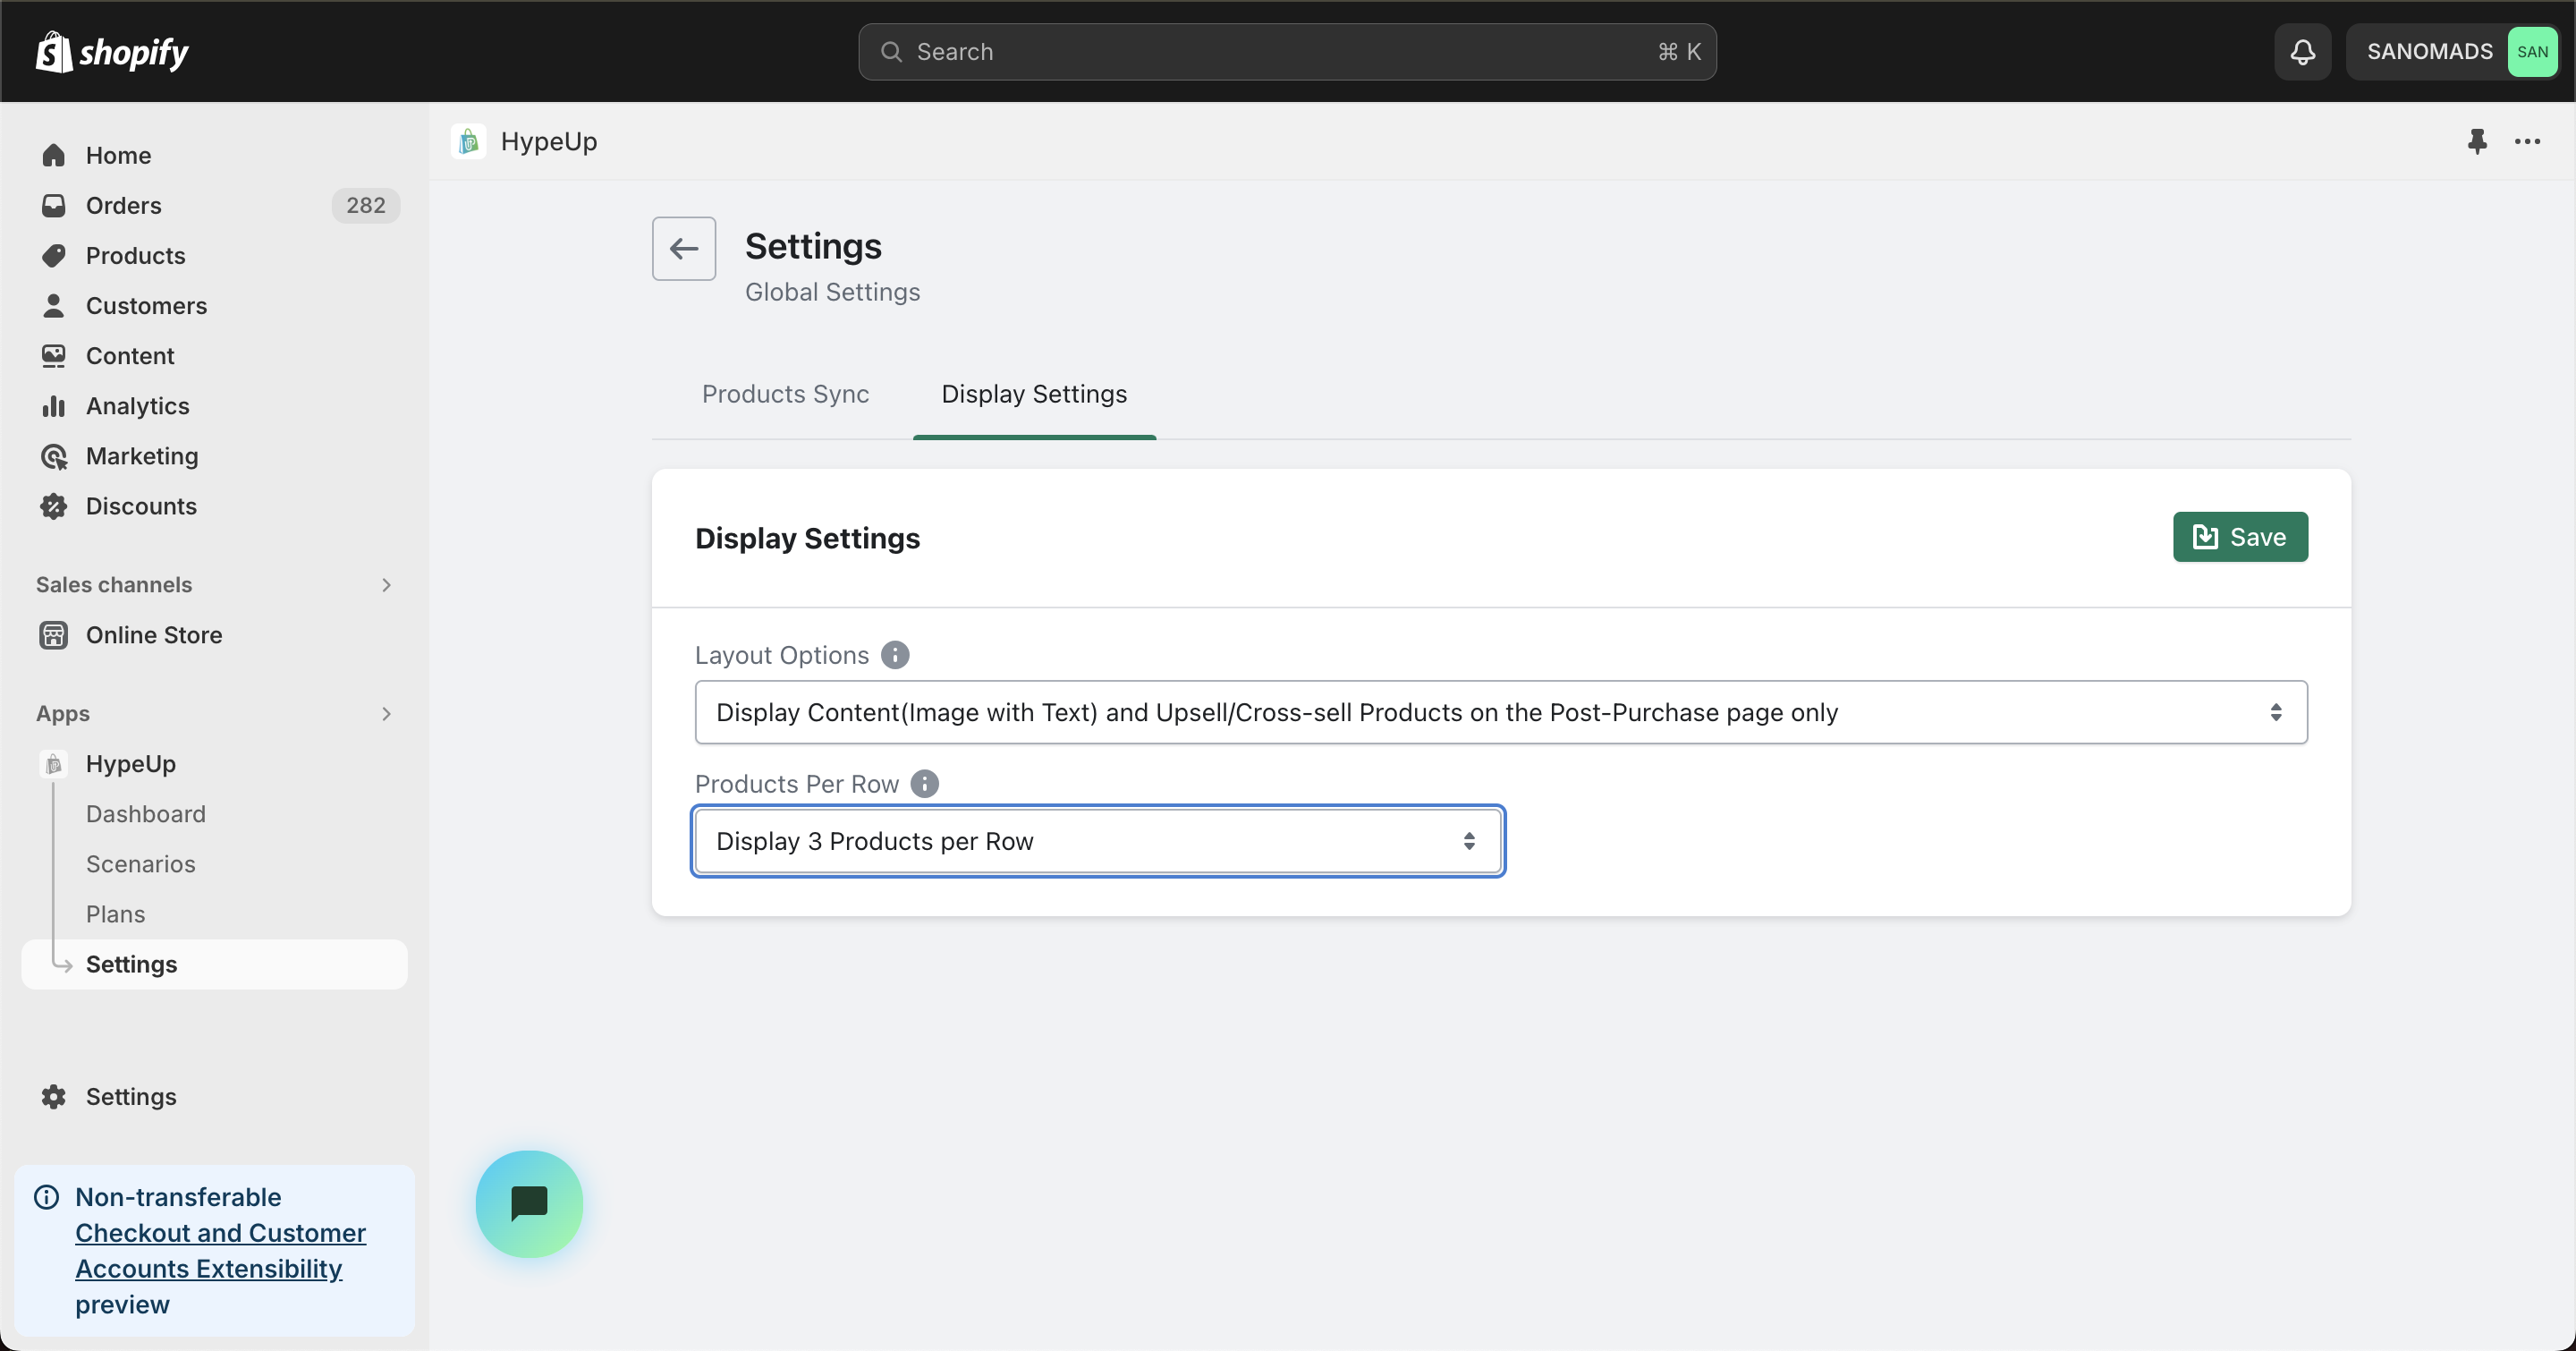Open the Layout Options dropdown

(1500, 712)
